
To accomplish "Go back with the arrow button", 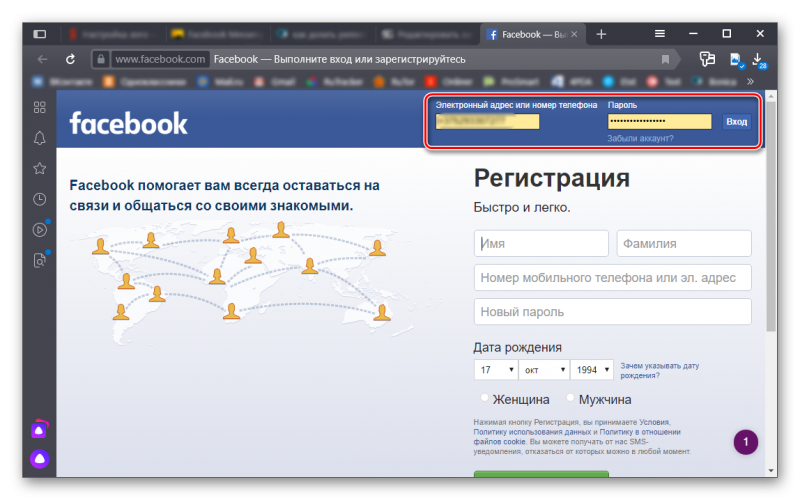I will (42, 59).
